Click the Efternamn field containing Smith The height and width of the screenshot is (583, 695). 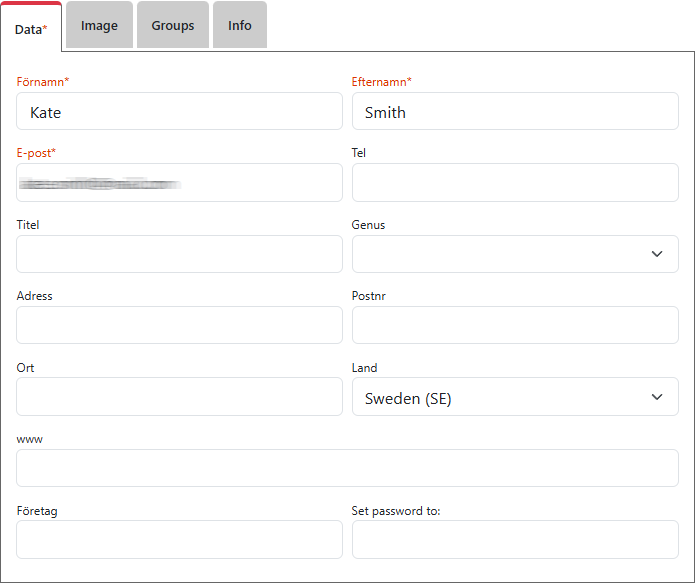tap(515, 111)
